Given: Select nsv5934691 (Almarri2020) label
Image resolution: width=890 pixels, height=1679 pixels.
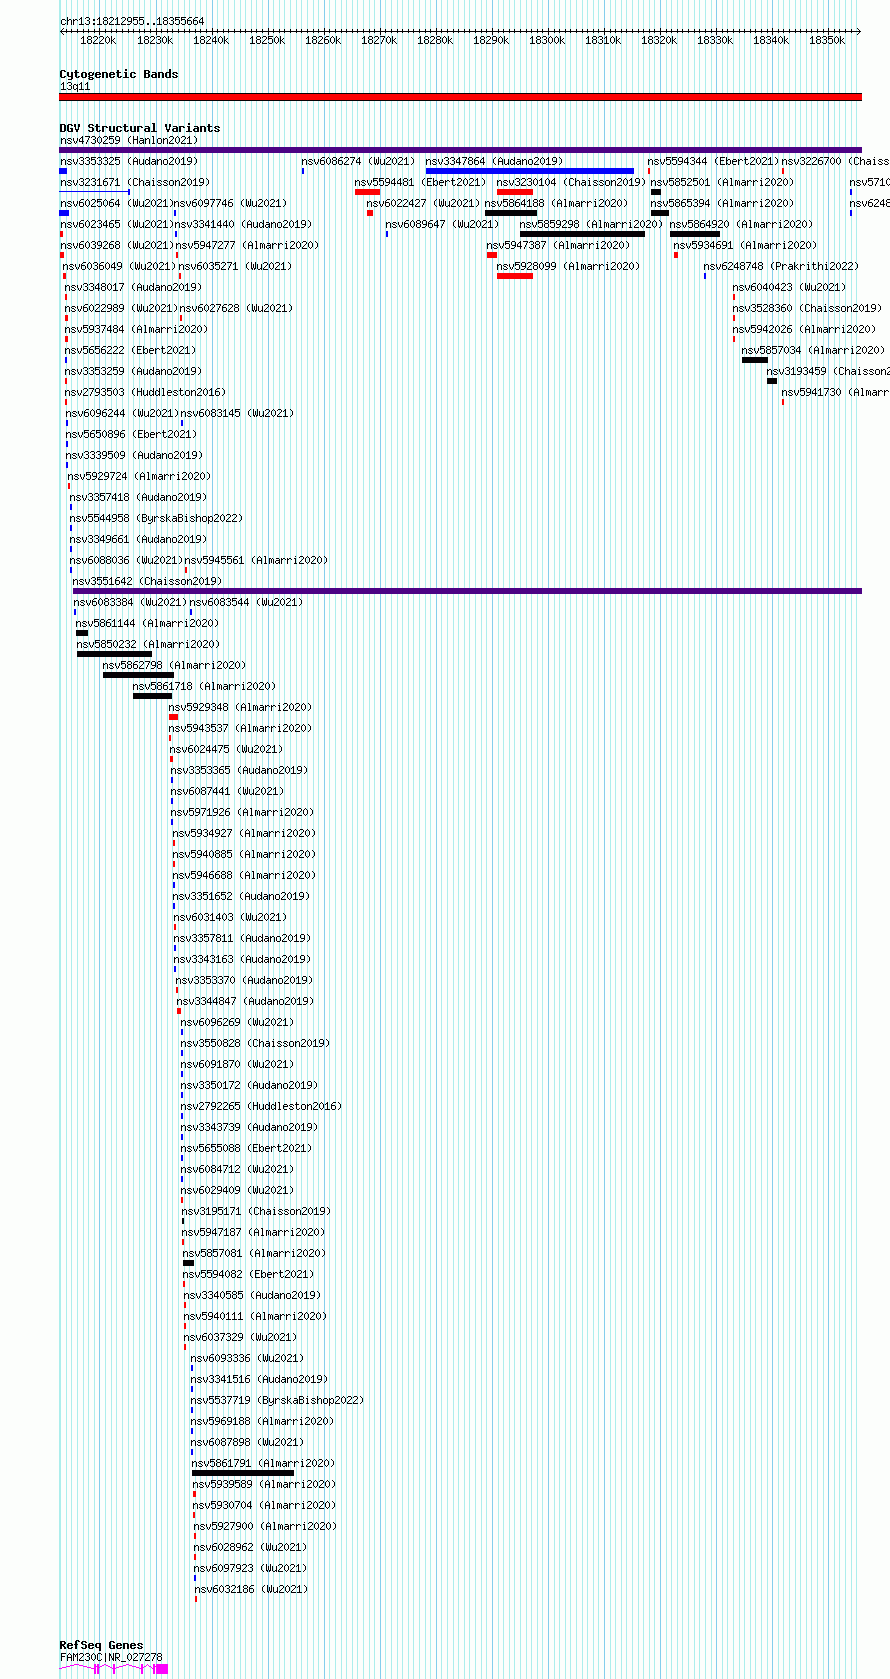Looking at the screenshot, I should (745, 245).
